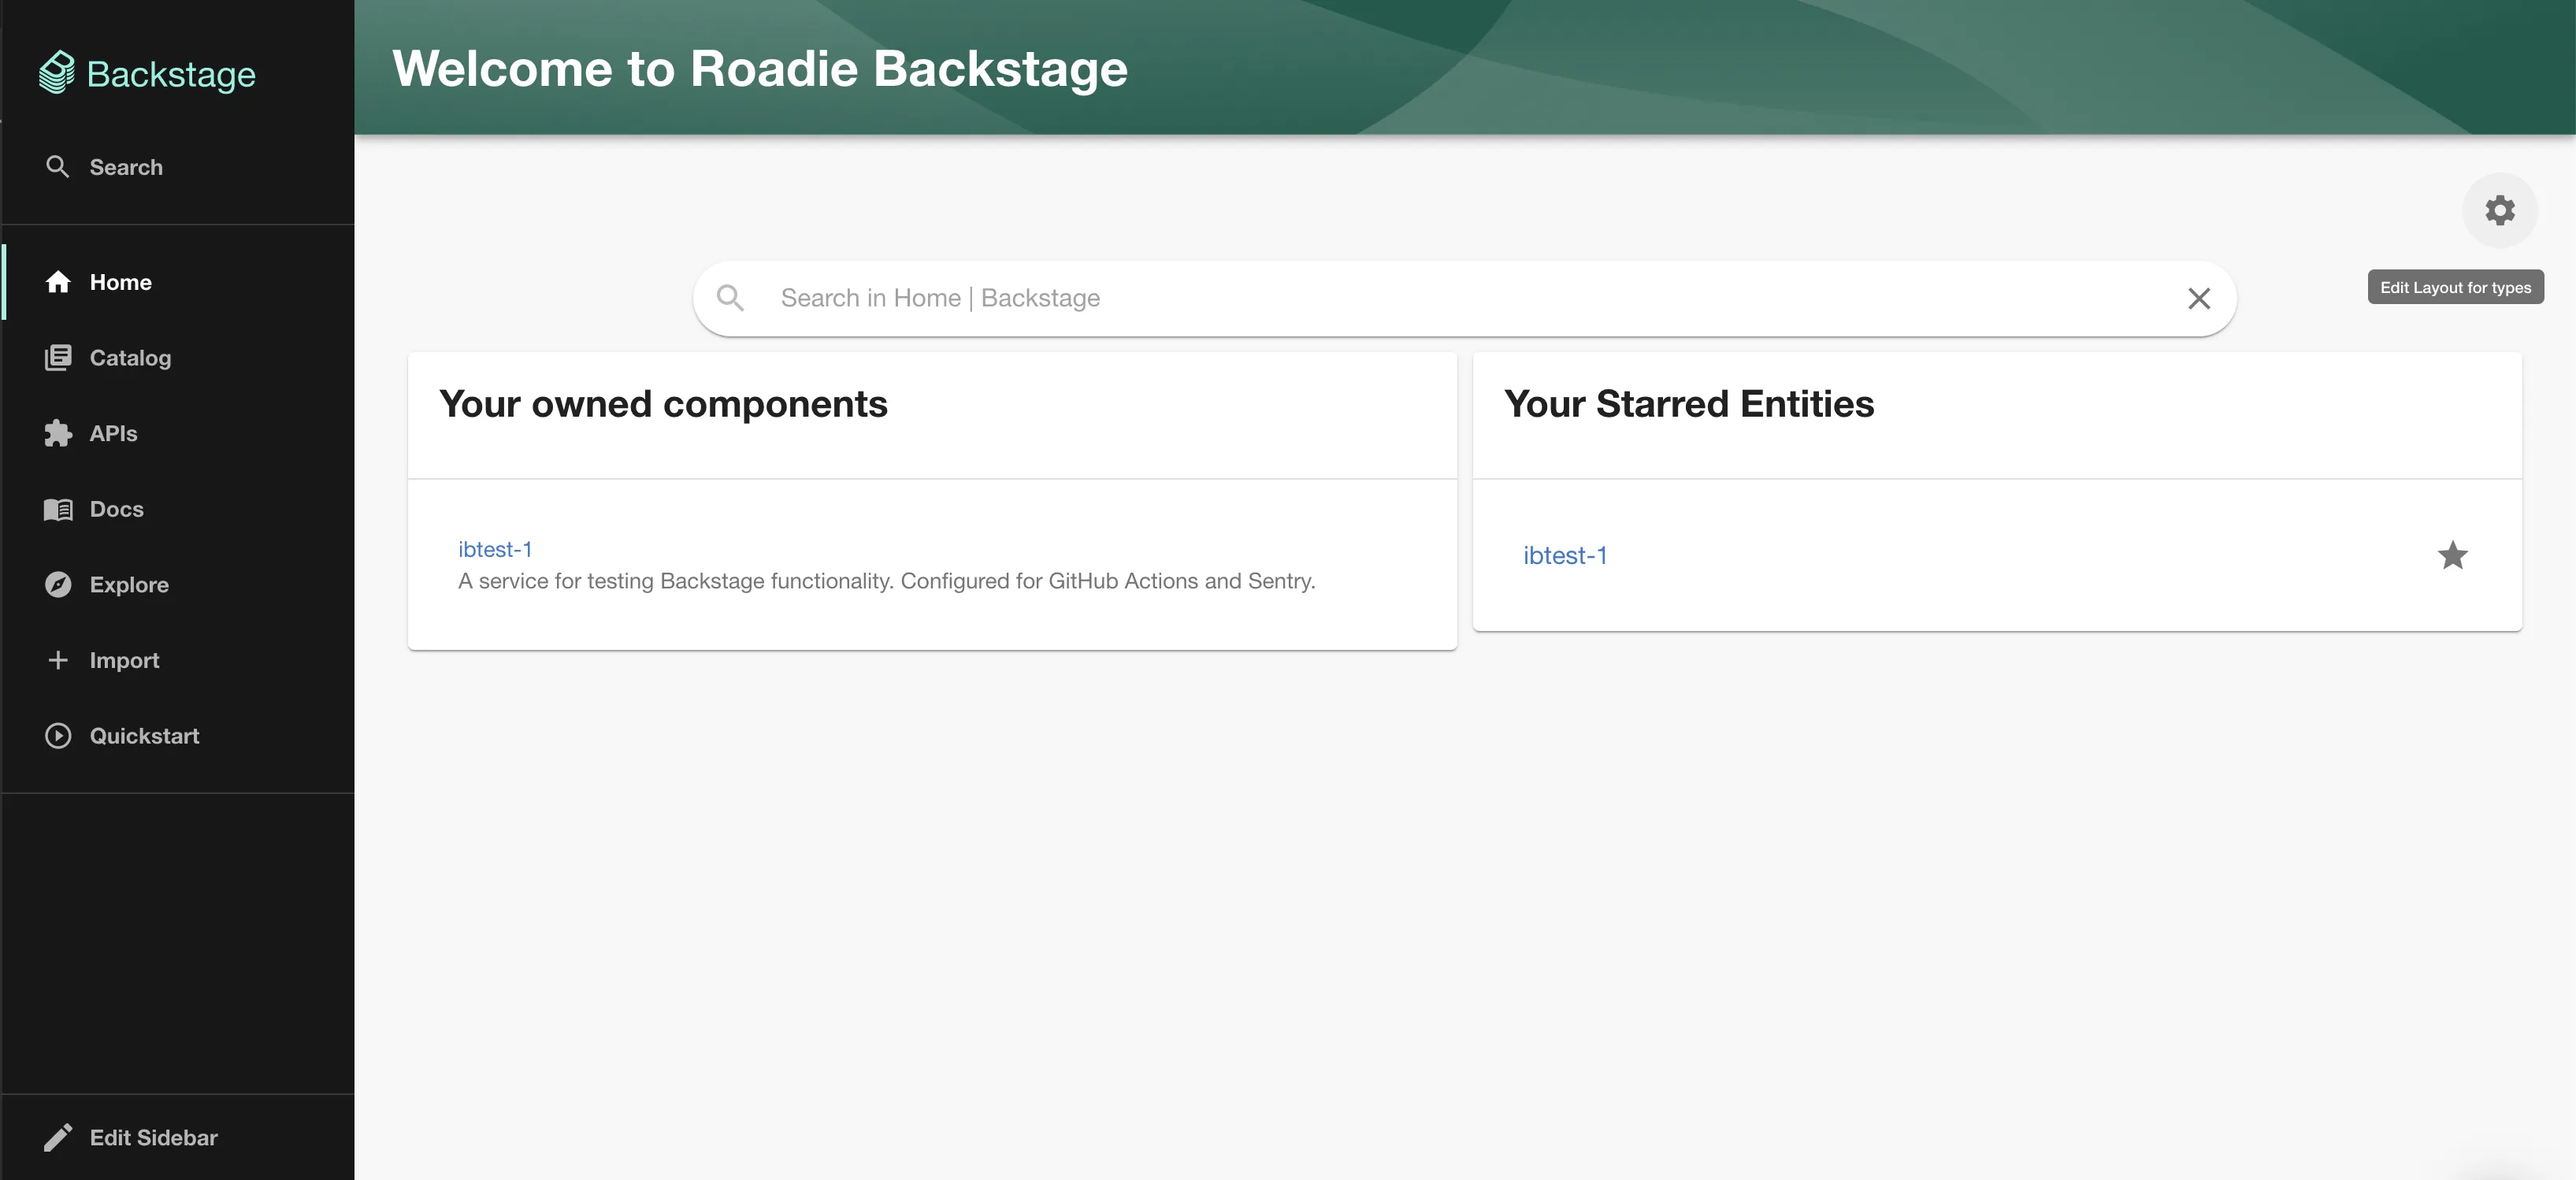Open Search from the sidebar icon
The height and width of the screenshot is (1180, 2576).
tap(58, 167)
